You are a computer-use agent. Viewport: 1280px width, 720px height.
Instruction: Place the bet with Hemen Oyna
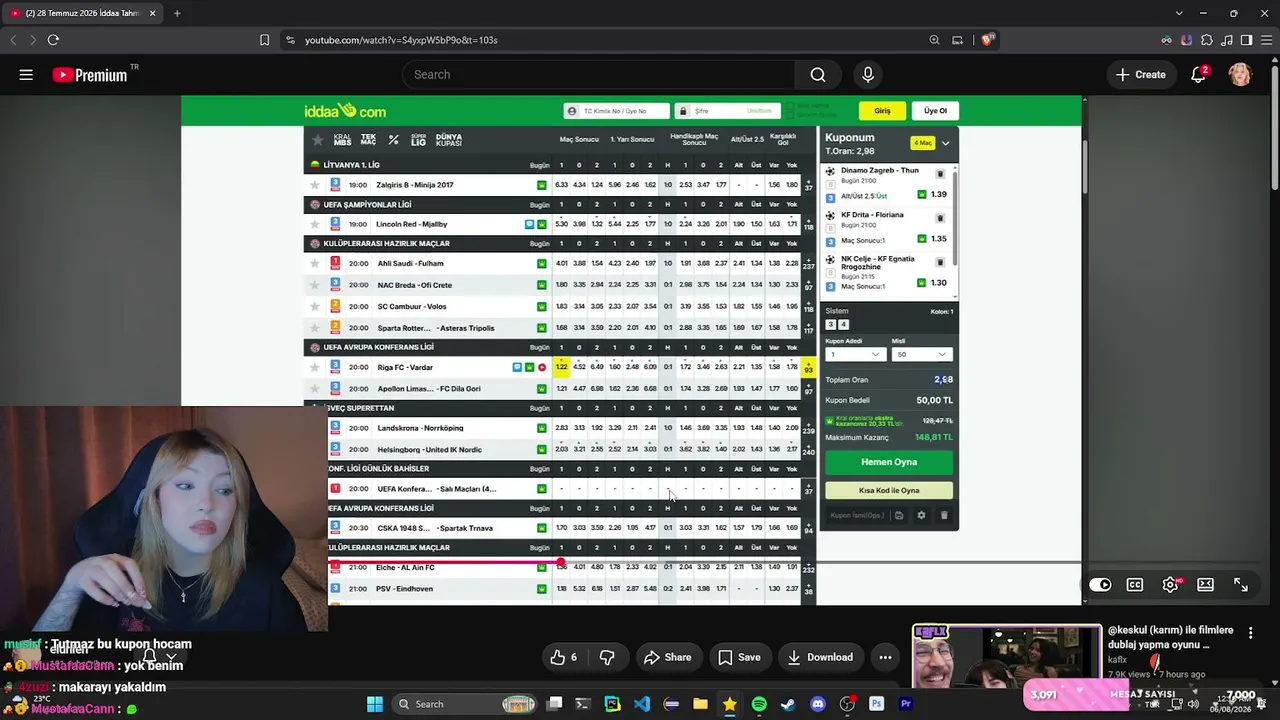click(889, 462)
